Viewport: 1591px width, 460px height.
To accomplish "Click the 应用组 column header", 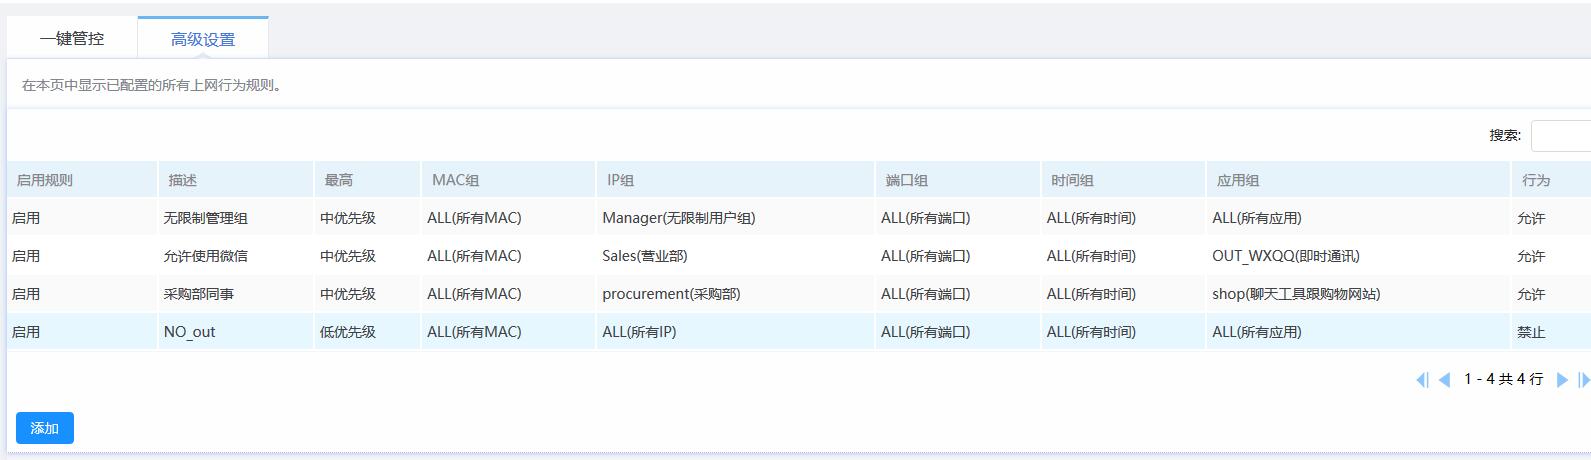I will (x=1238, y=180).
